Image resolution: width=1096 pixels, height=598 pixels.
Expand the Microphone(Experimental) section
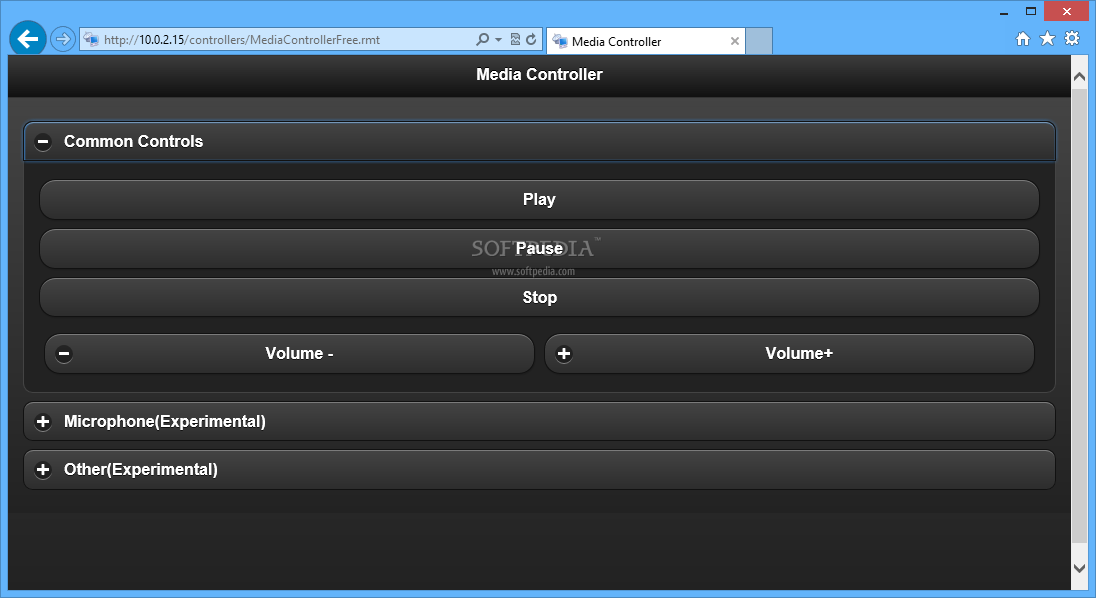539,421
